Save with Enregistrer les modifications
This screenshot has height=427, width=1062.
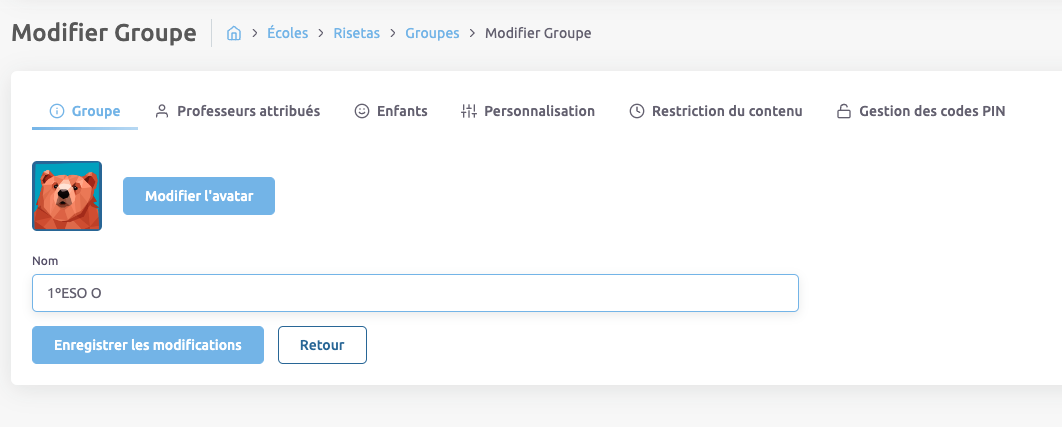click(x=148, y=345)
